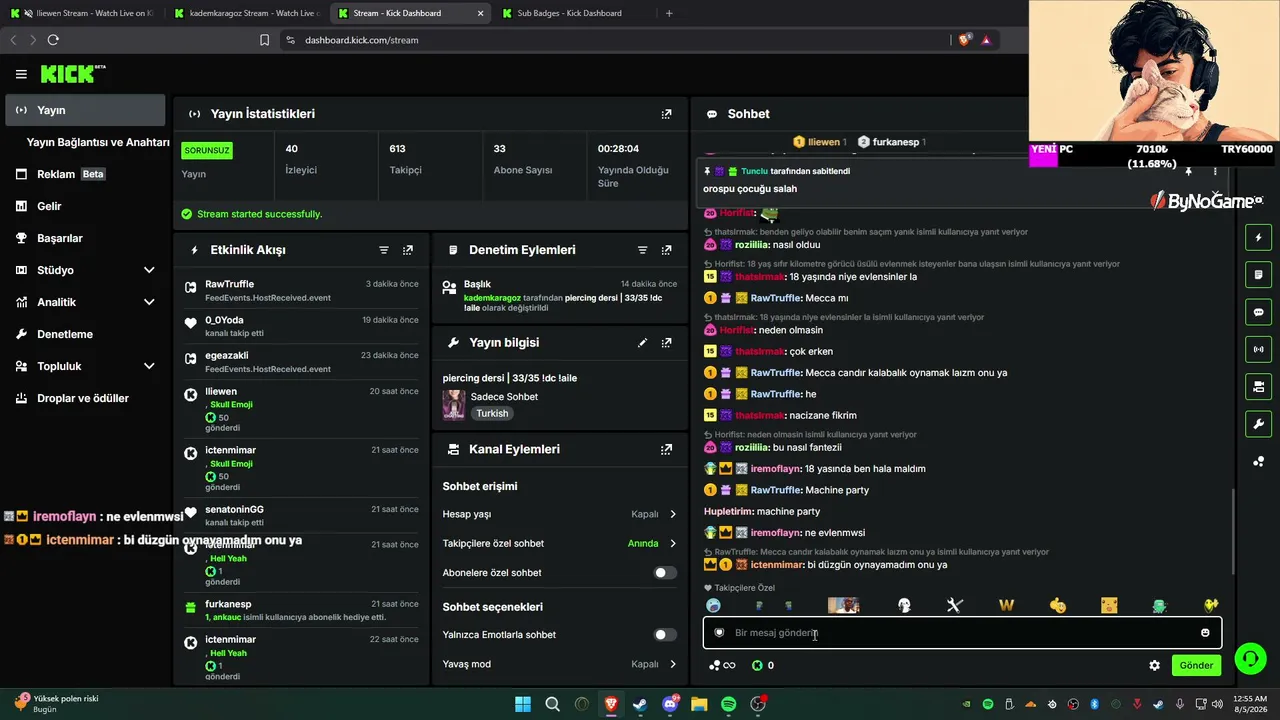This screenshot has width=1280, height=720.
Task: Select Yayın in the sidebar
Action: coord(85,110)
